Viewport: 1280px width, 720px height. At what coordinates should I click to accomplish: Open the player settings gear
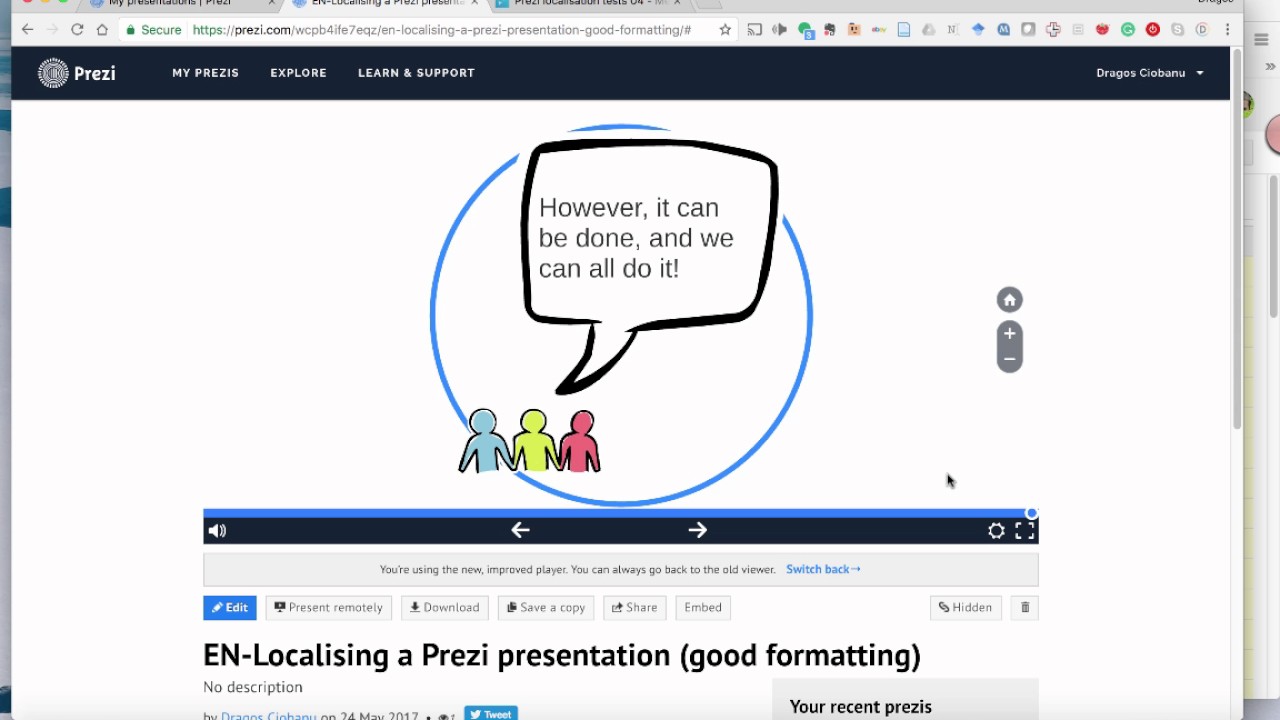[x=996, y=531]
